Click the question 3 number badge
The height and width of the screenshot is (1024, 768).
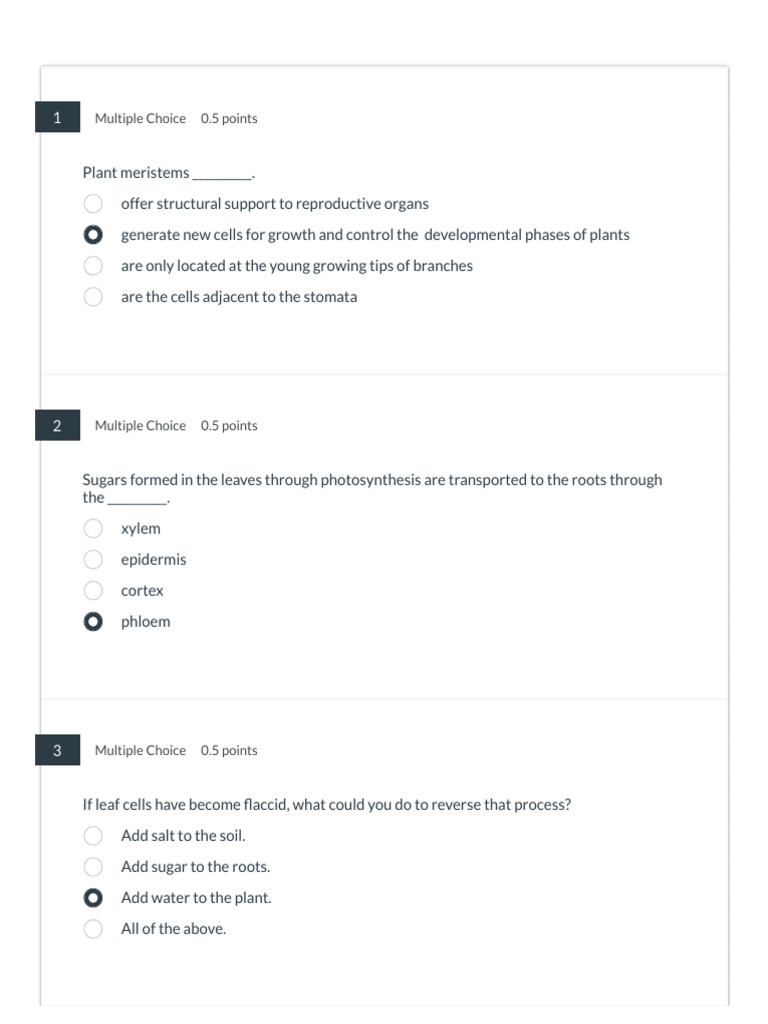point(57,750)
